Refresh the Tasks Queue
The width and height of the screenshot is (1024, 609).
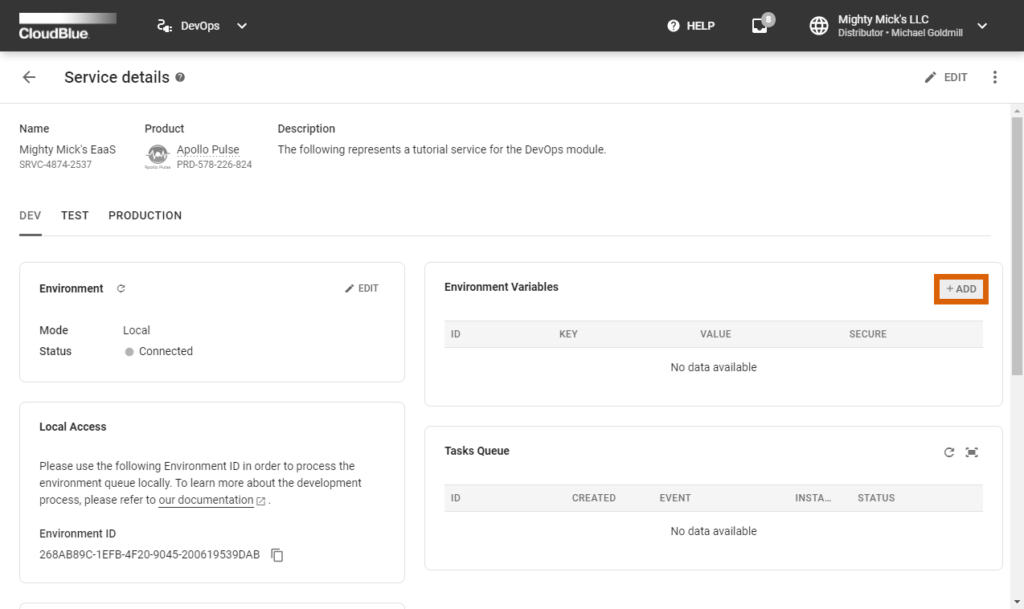point(949,452)
